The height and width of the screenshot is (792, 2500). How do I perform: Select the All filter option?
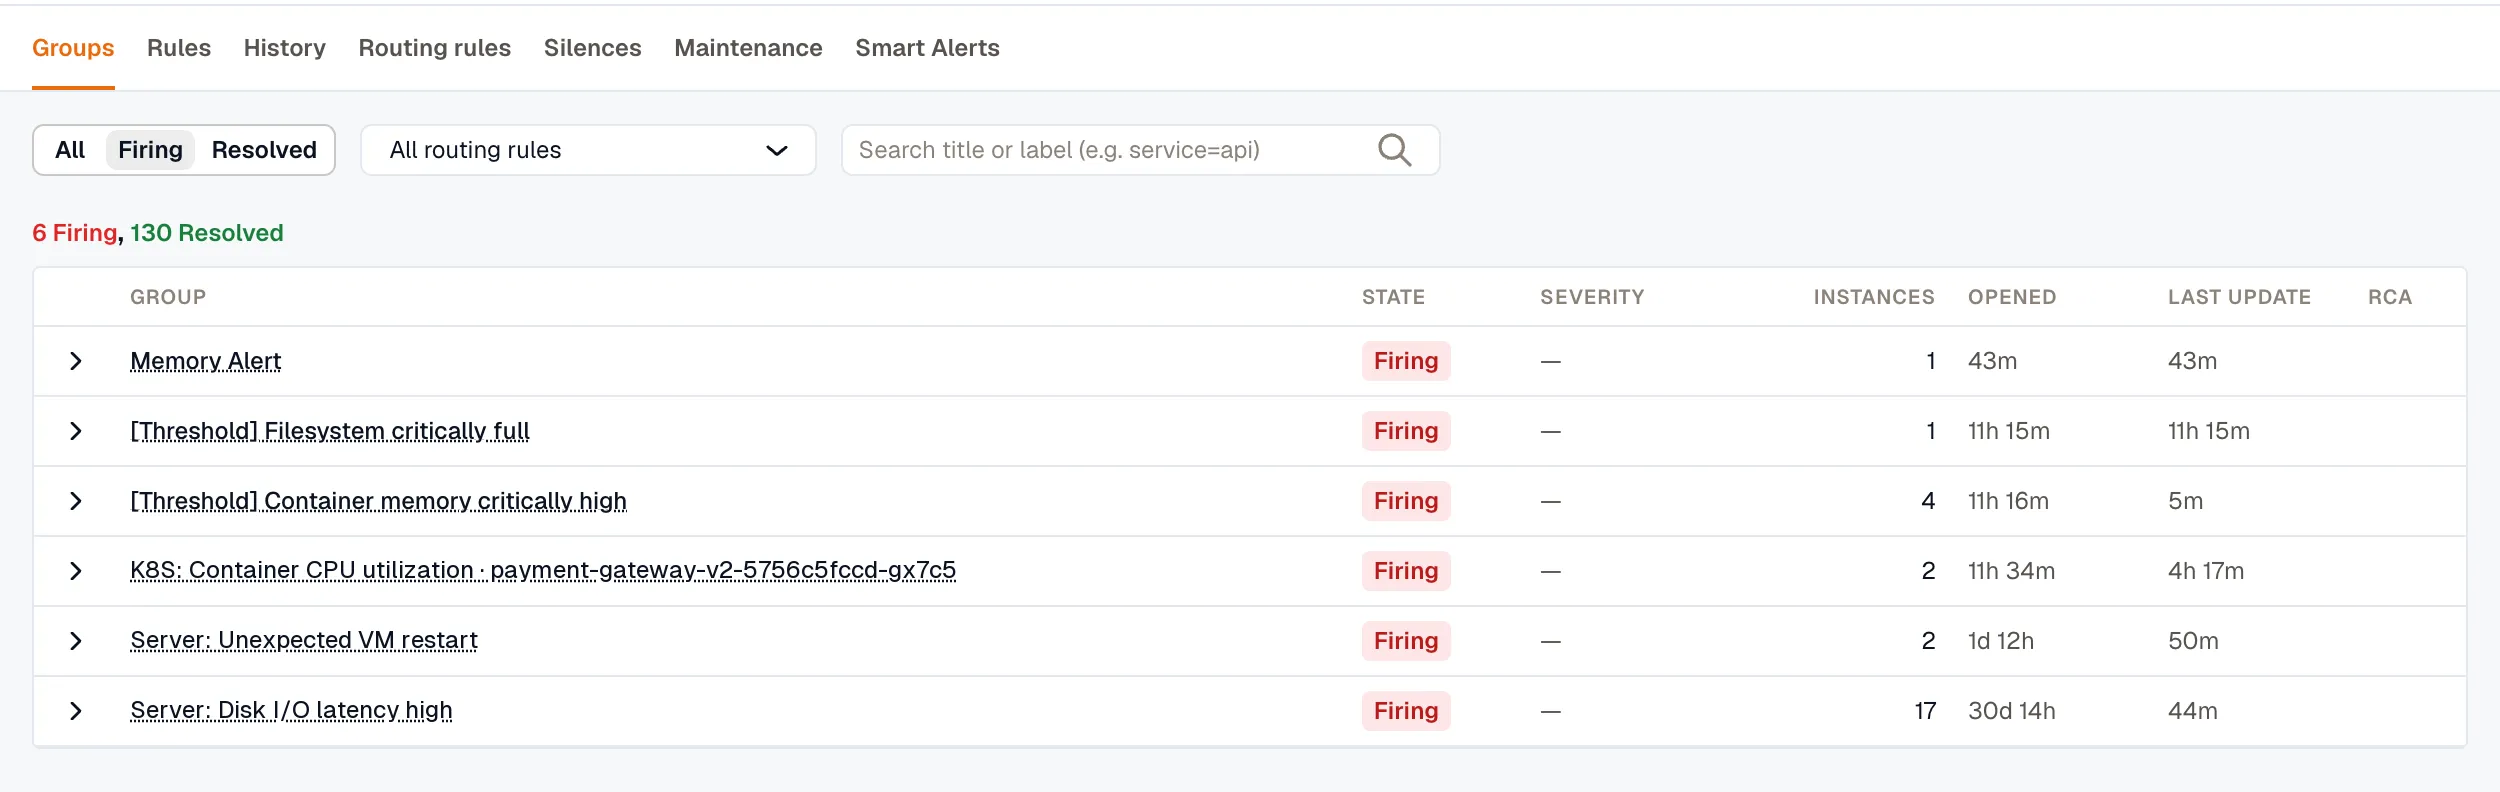(x=70, y=150)
